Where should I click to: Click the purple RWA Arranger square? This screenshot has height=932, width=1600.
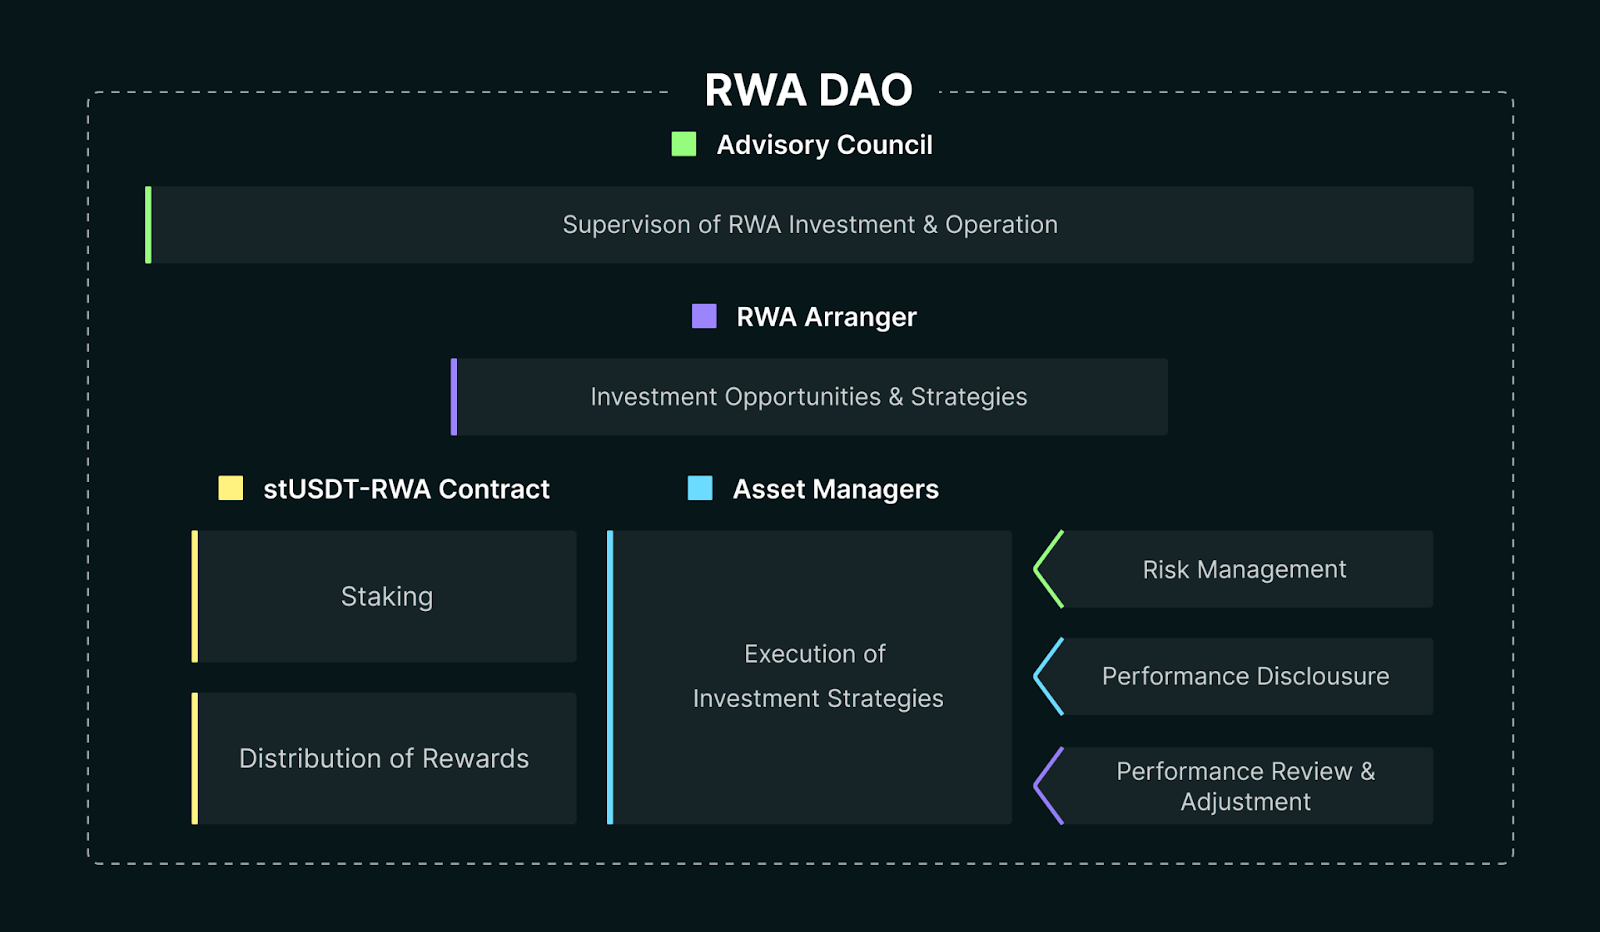click(x=704, y=316)
